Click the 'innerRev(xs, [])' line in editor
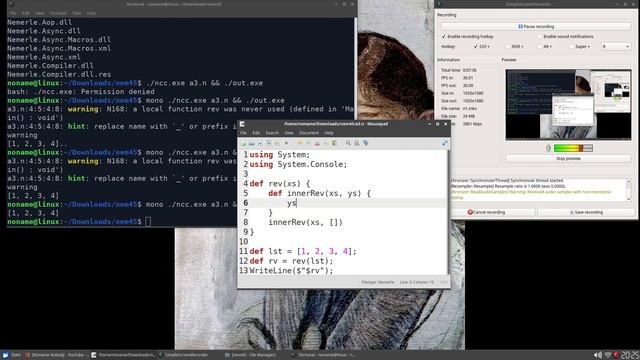 pyautogui.click(x=305, y=222)
